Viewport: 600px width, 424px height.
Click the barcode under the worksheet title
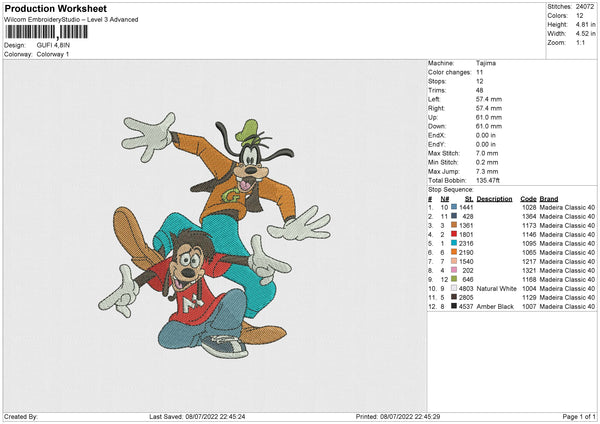pos(46,32)
